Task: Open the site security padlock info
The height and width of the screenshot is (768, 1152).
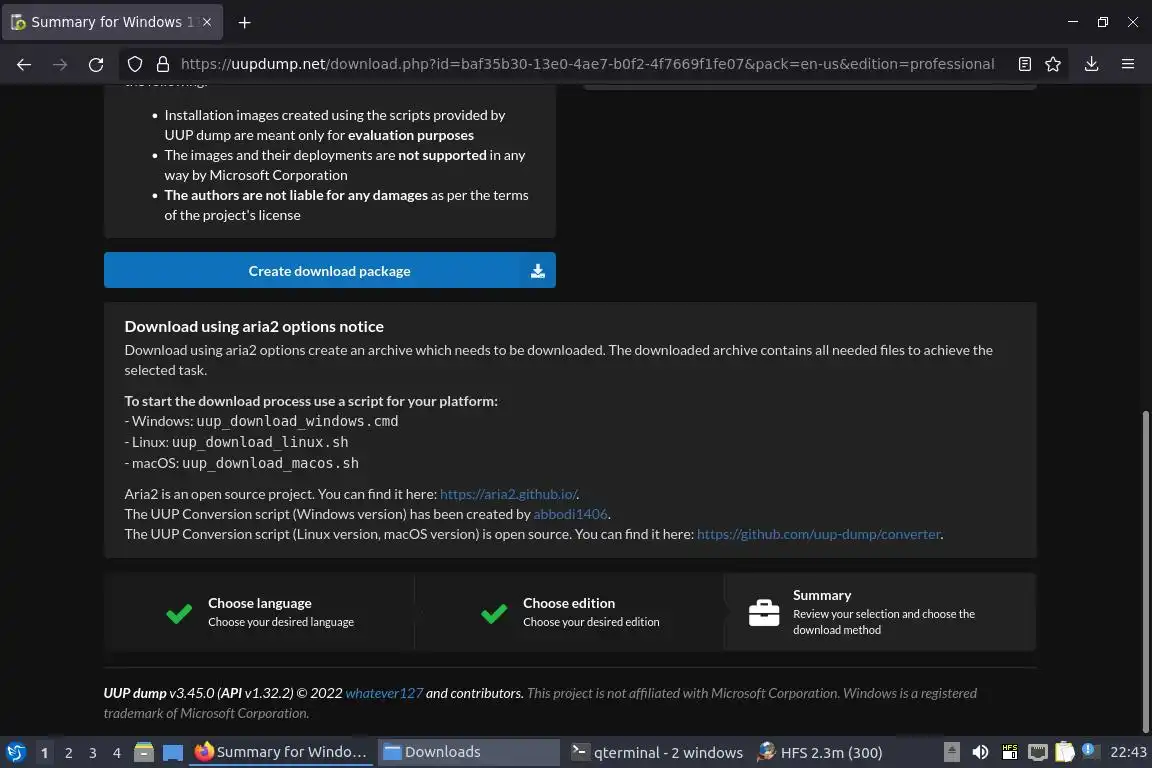Action: [163, 64]
